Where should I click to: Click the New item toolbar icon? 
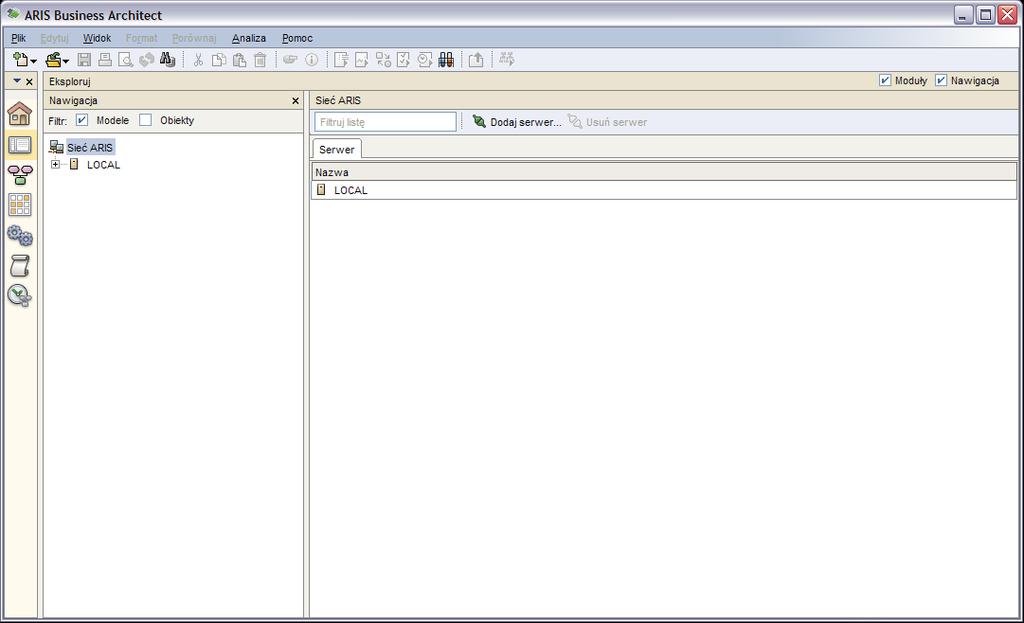point(20,60)
